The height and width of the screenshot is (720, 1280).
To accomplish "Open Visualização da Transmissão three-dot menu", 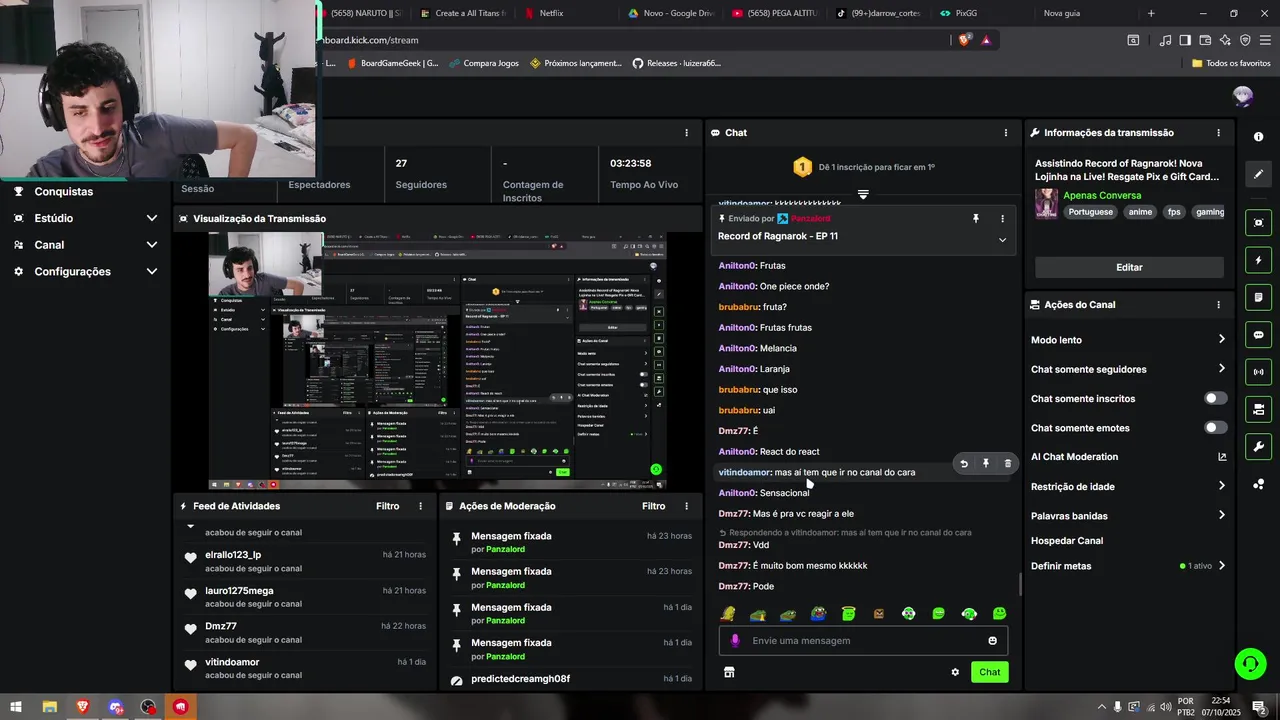I will click(x=686, y=219).
